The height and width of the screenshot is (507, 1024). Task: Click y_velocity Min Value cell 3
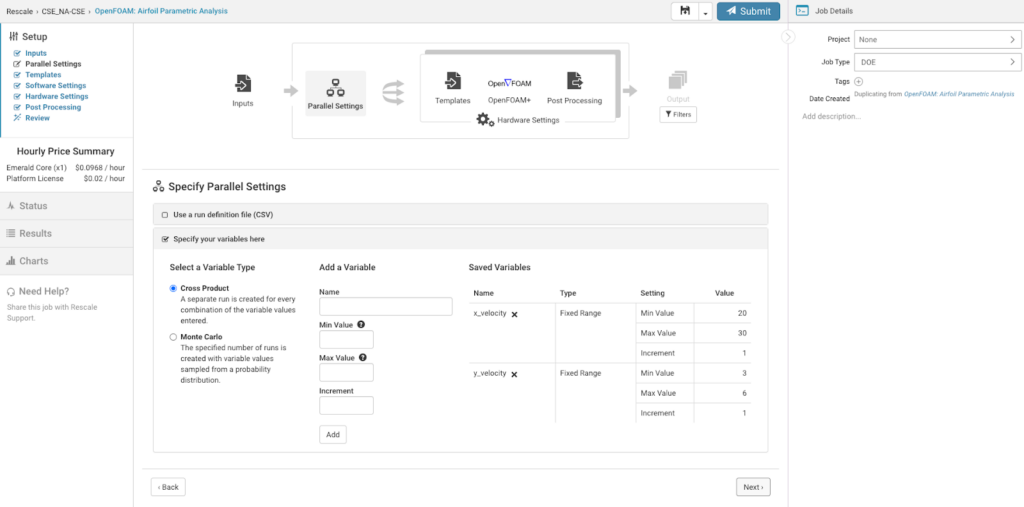click(722, 373)
